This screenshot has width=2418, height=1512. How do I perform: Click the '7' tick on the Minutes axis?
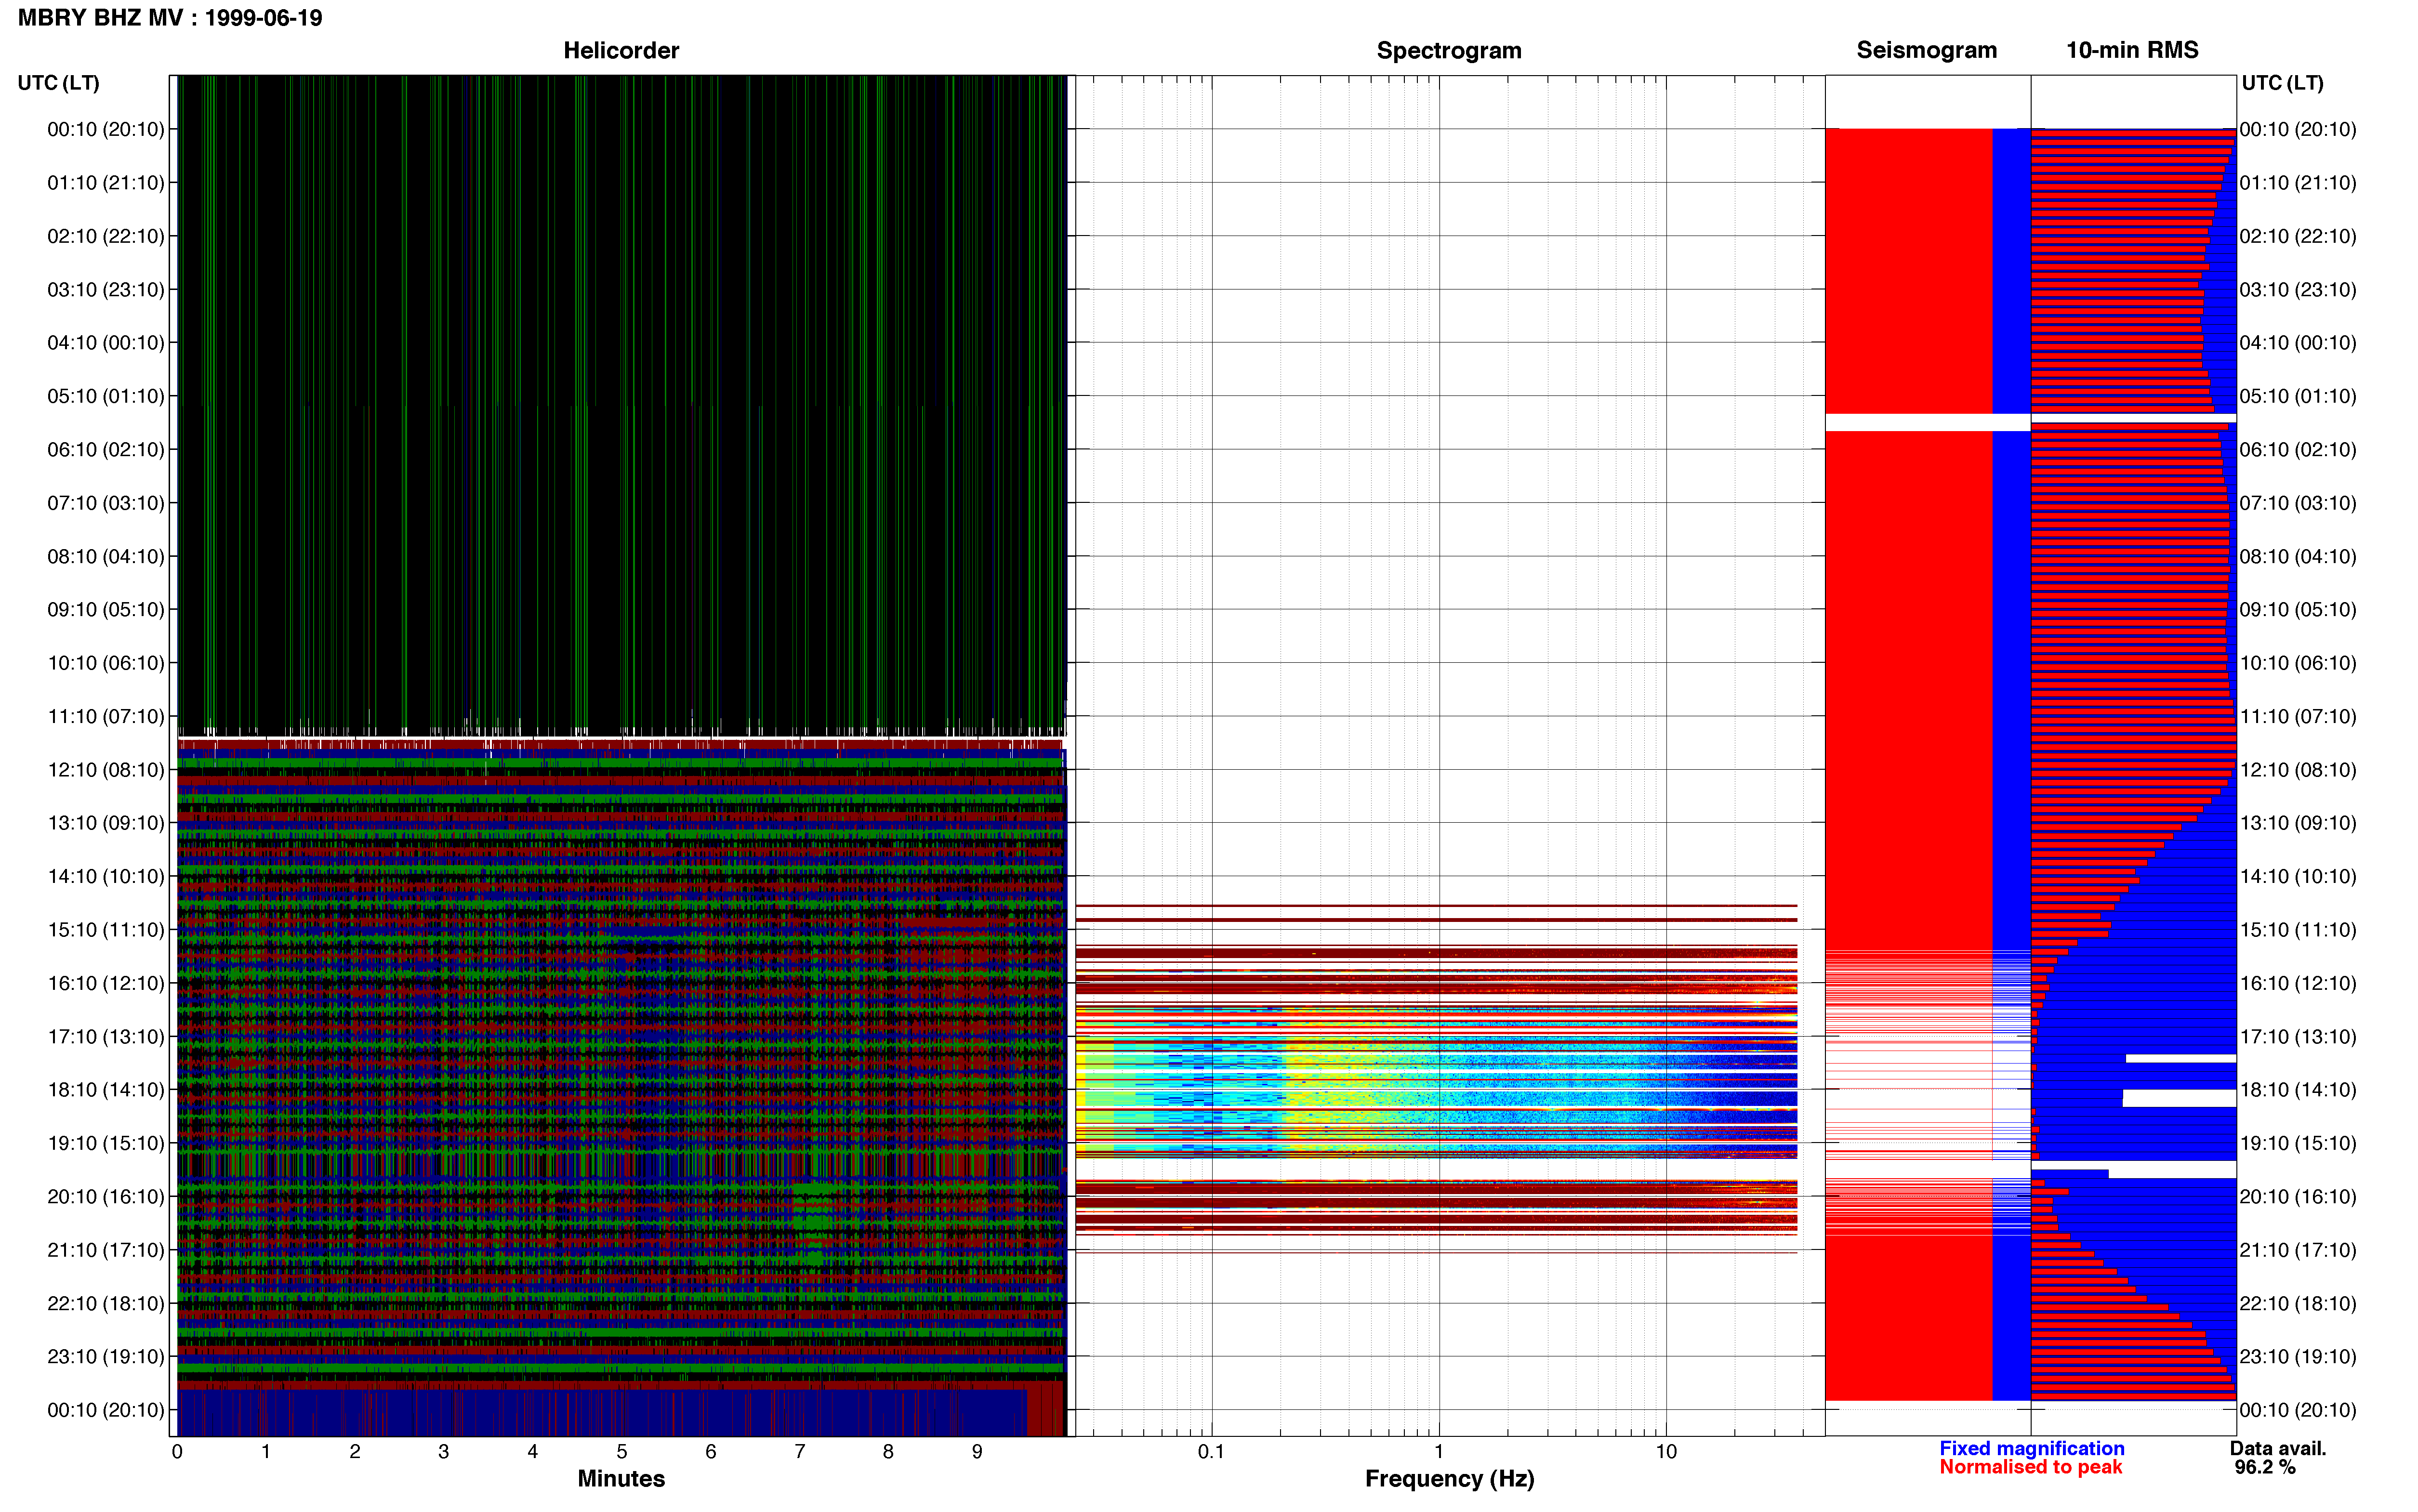[800, 1452]
